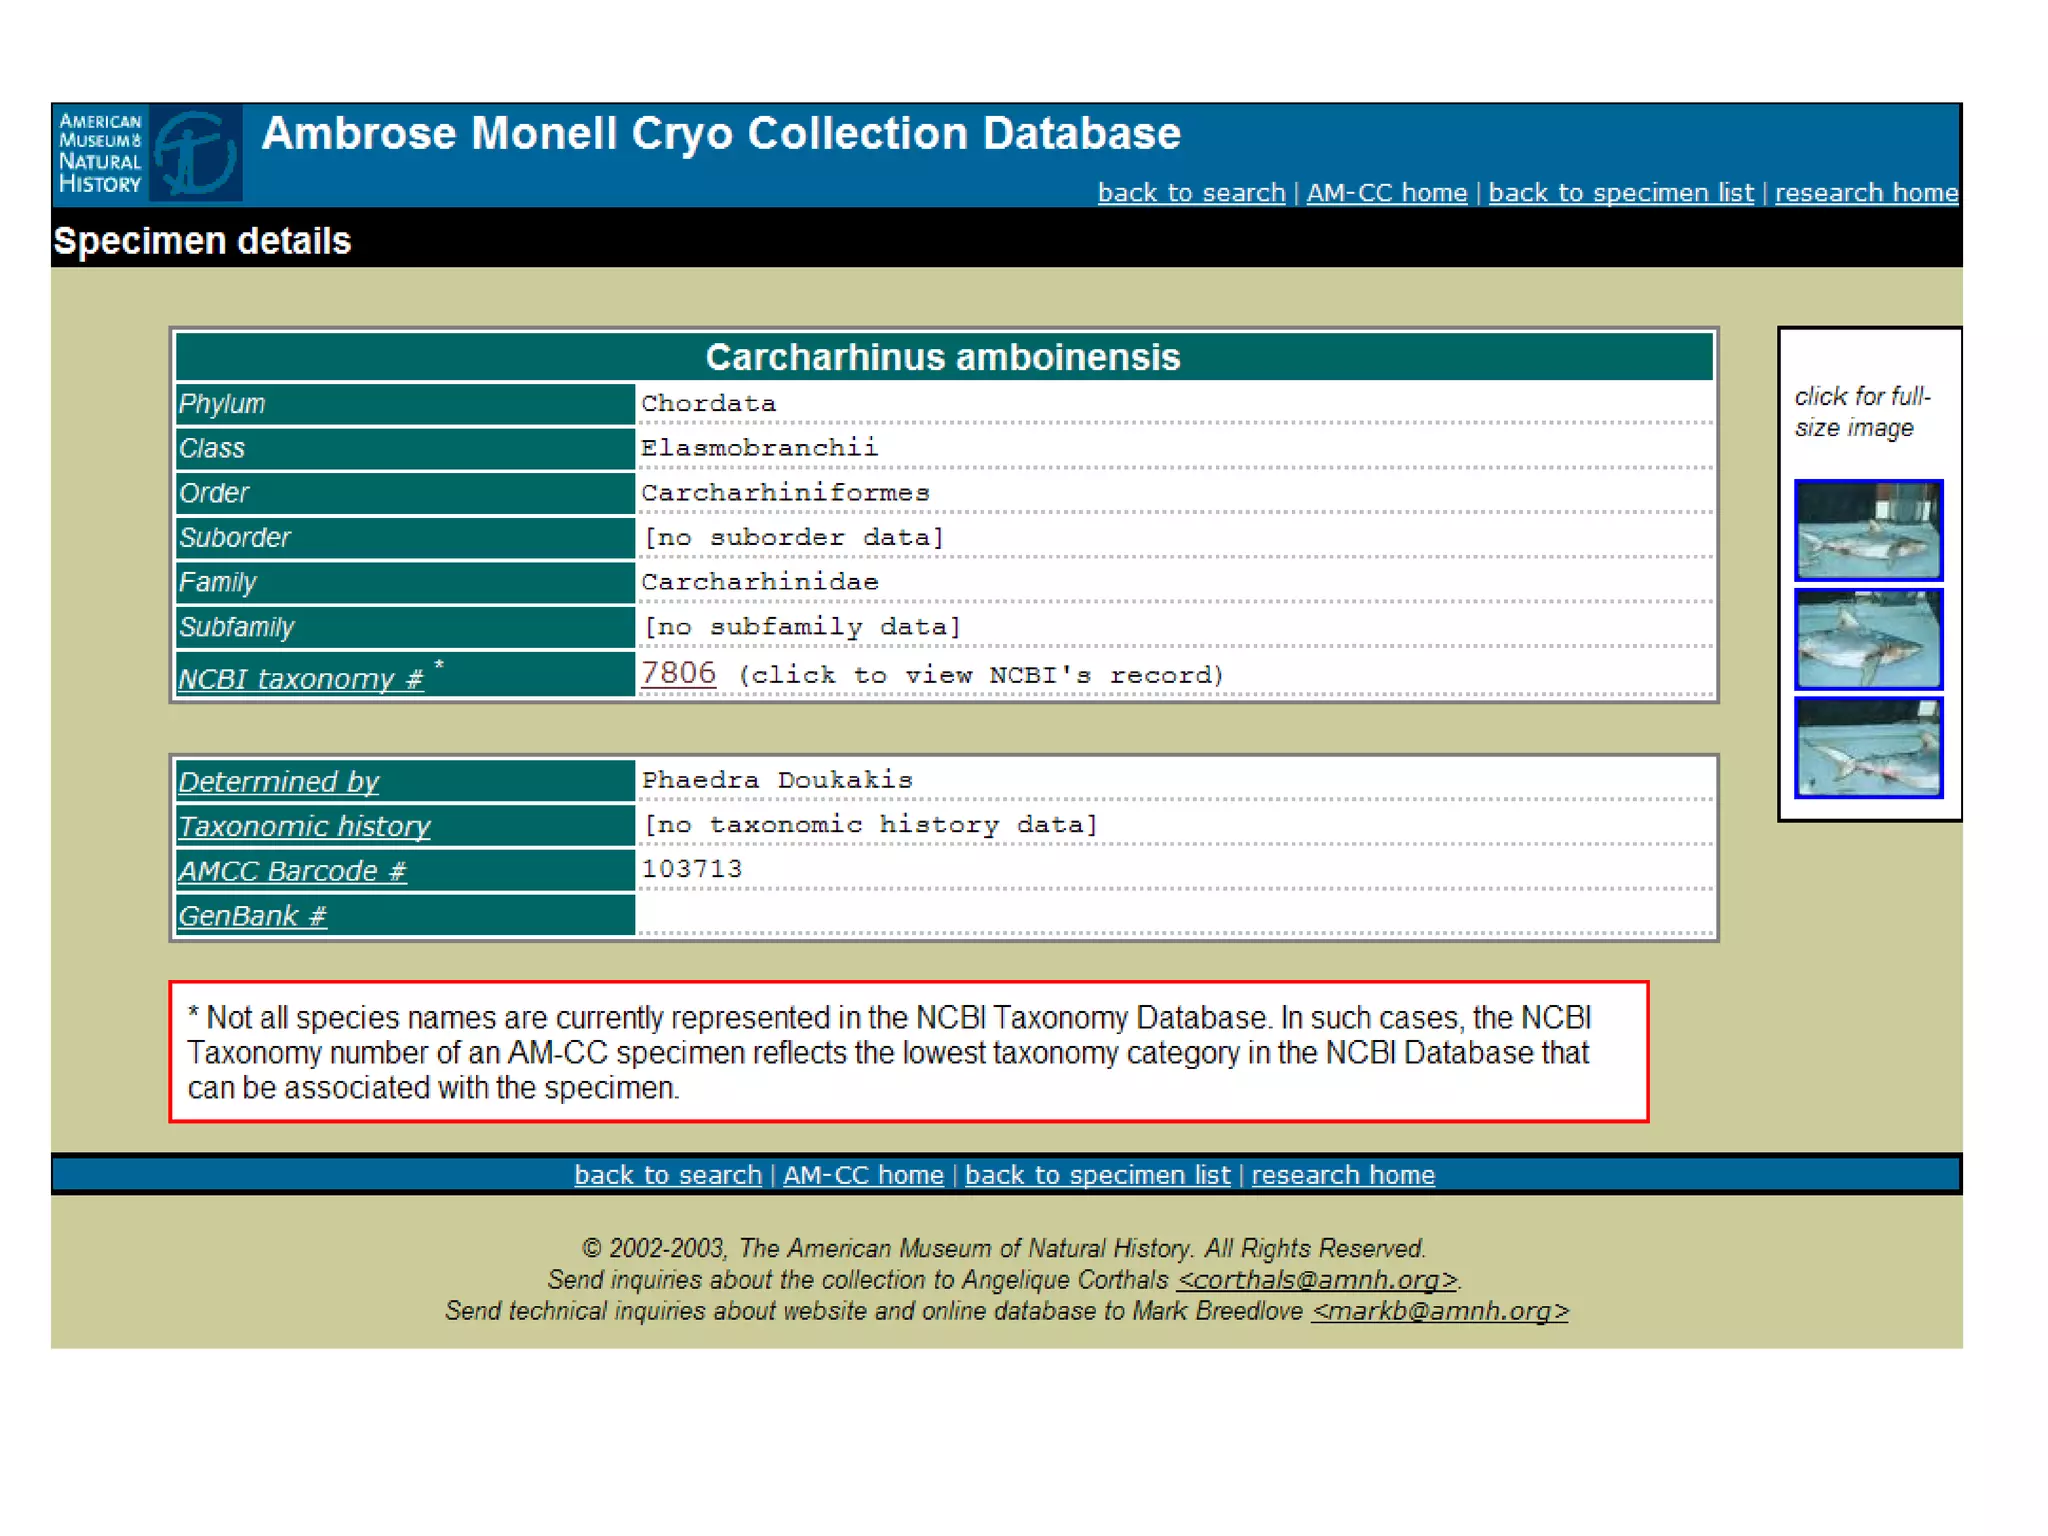The height and width of the screenshot is (1536, 2048).
Task: Click top 'back to specimen list' link
Action: pyautogui.click(x=1620, y=192)
